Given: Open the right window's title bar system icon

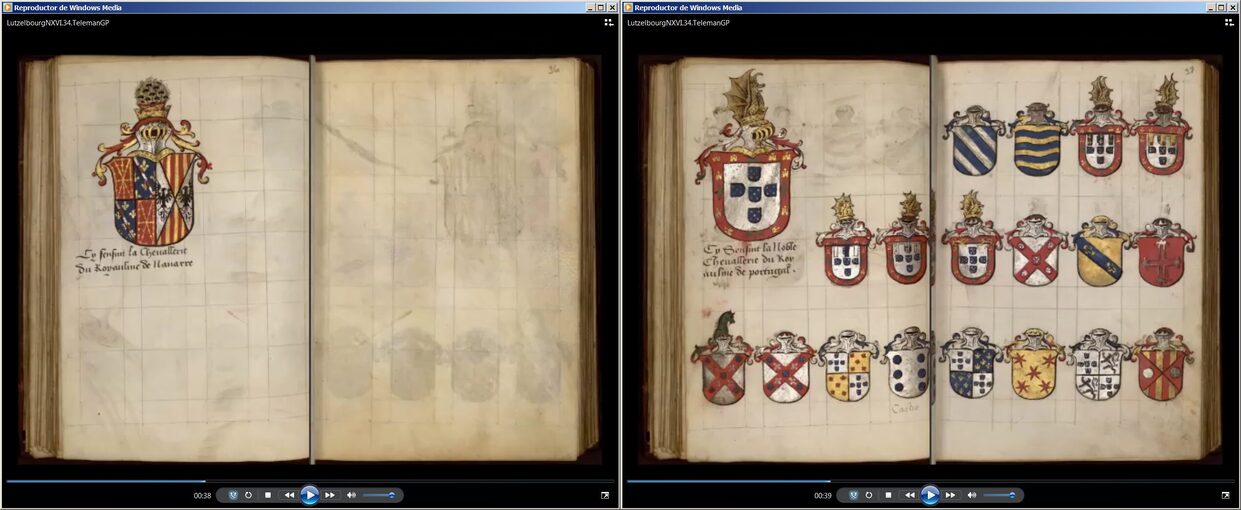Looking at the screenshot, I should click(628, 7).
